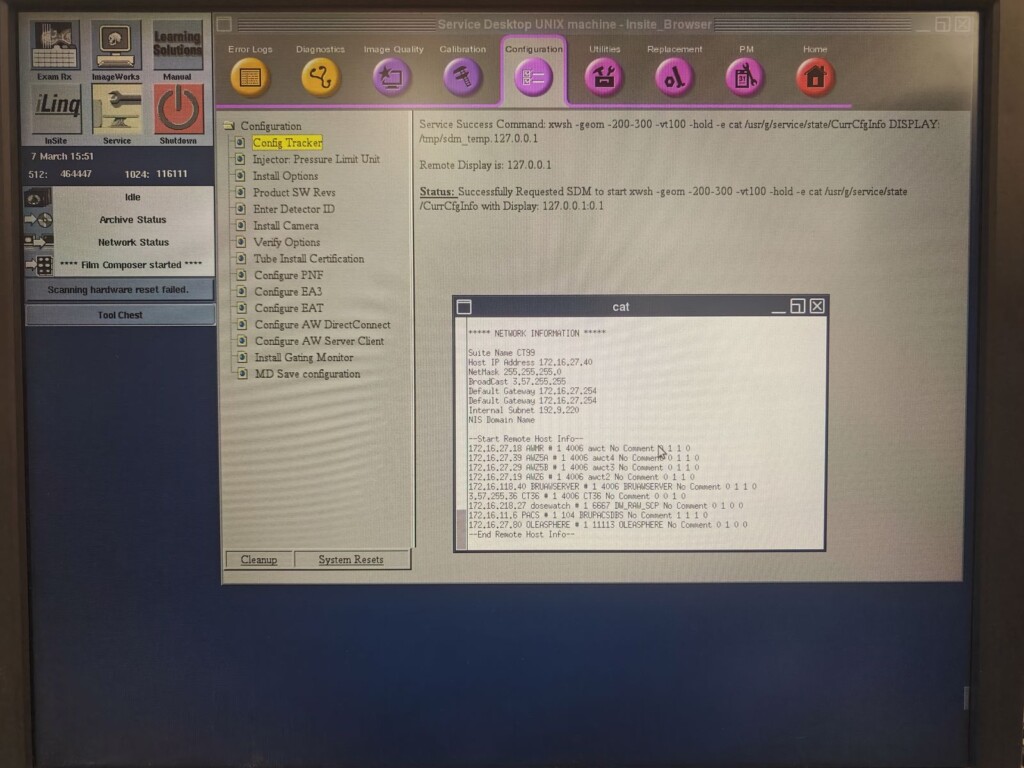Select the Calibration tool icon

(463, 77)
